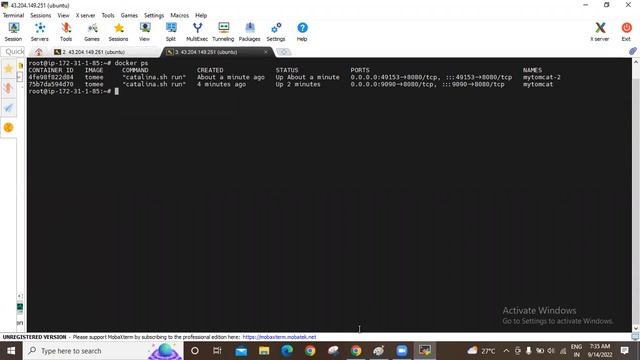The image size is (640, 360).
Task: Open Microsoft Edge from the taskbar
Action: [287, 351]
